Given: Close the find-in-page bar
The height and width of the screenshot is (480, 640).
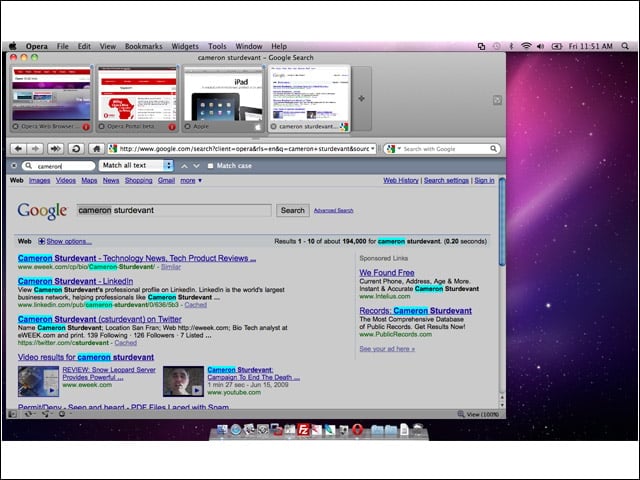Looking at the screenshot, I should coord(14,166).
